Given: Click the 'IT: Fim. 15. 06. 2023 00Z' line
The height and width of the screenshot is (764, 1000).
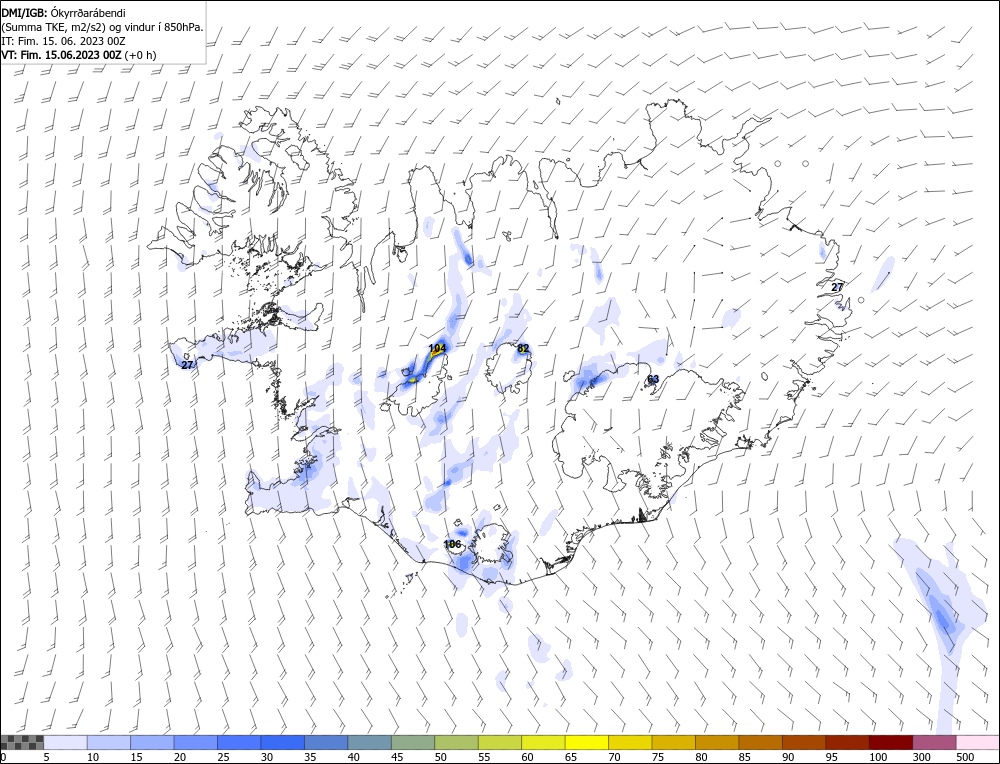Looking at the screenshot, I should pos(63,41).
